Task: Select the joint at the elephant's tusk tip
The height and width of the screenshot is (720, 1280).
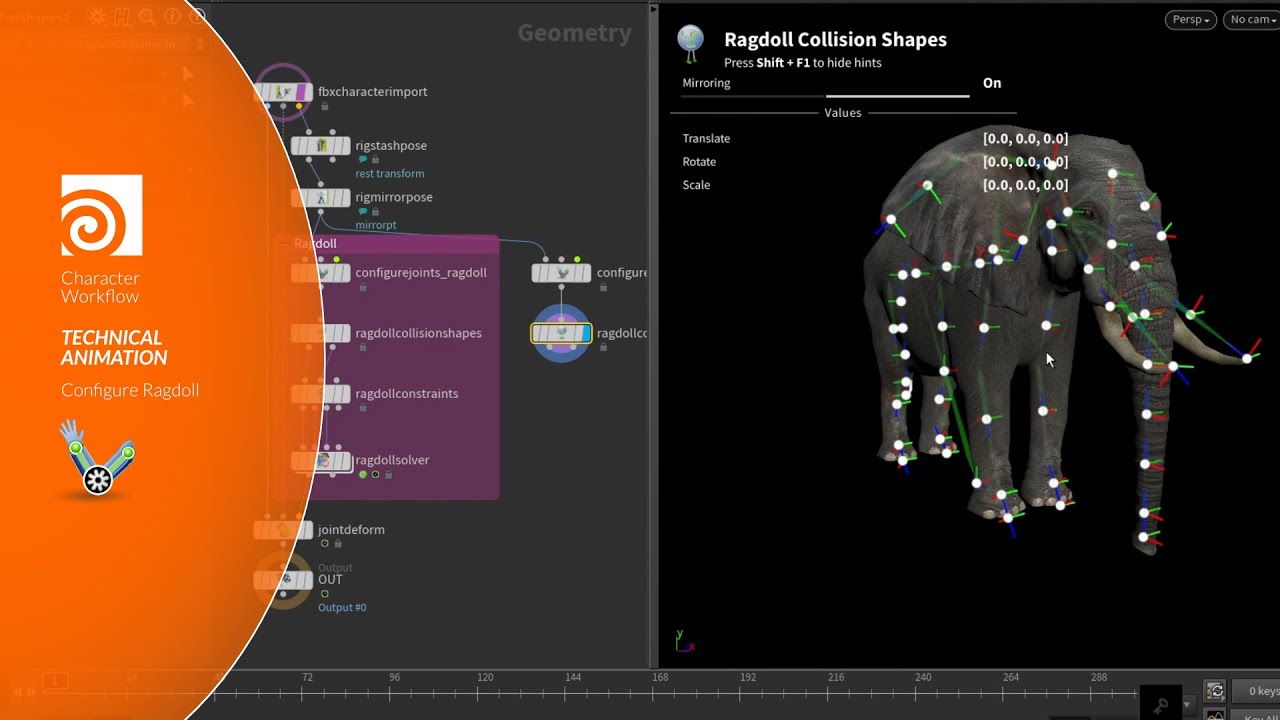Action: coord(1247,358)
